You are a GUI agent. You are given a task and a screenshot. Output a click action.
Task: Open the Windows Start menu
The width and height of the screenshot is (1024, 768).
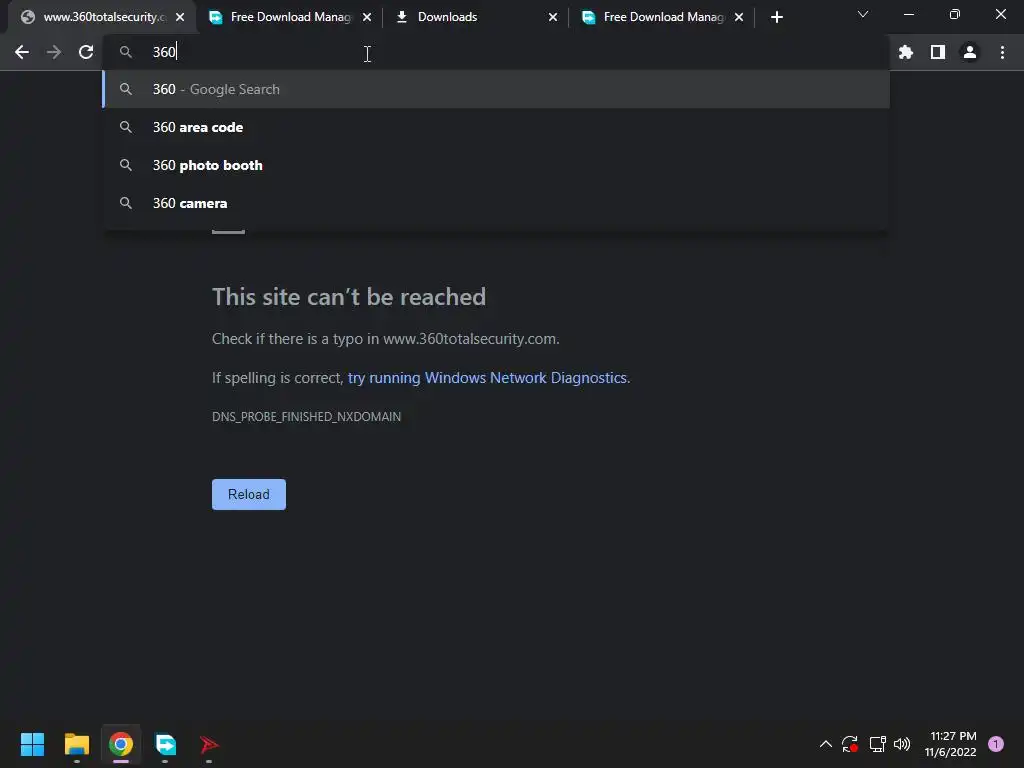(x=33, y=744)
